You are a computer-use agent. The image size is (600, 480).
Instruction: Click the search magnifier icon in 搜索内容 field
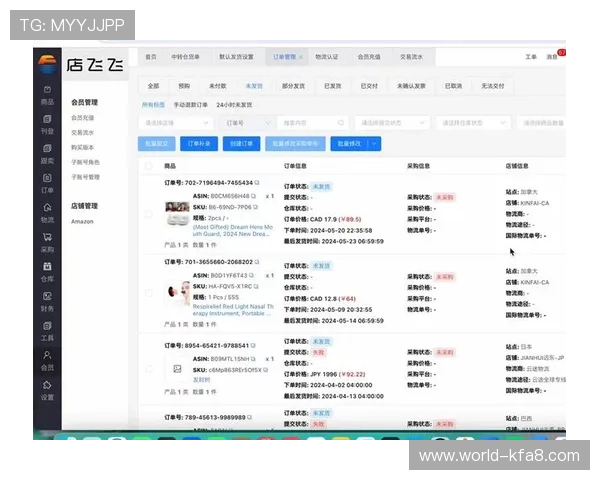tap(341, 123)
